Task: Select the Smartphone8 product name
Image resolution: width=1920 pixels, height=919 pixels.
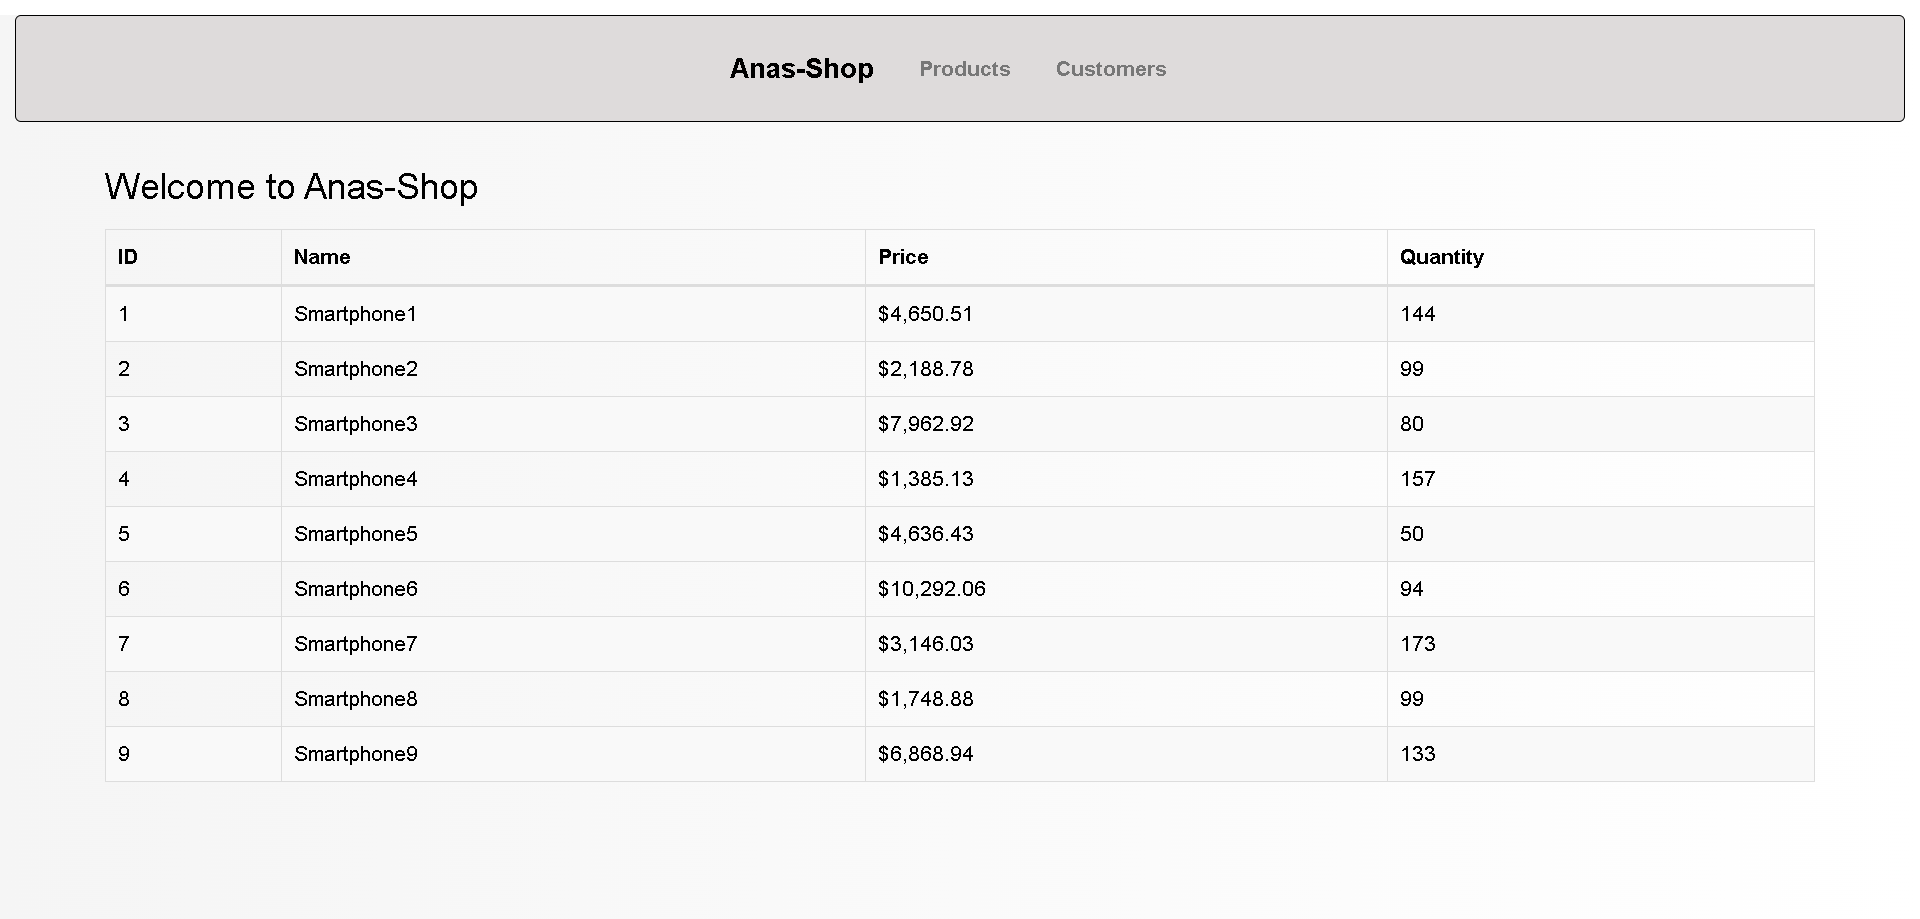Action: 355,699
